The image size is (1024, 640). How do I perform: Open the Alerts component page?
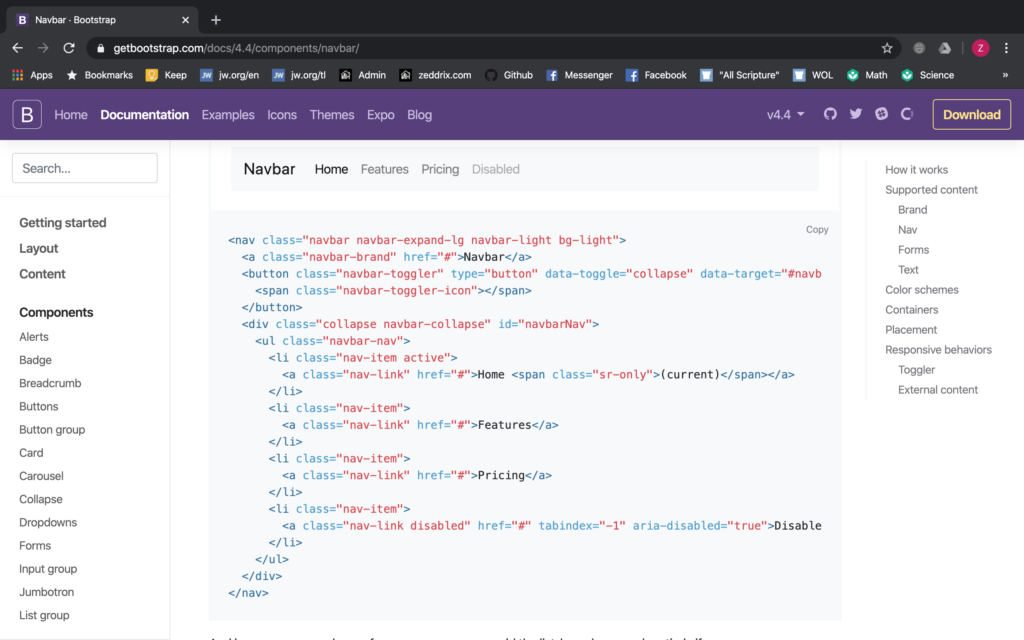pos(34,337)
